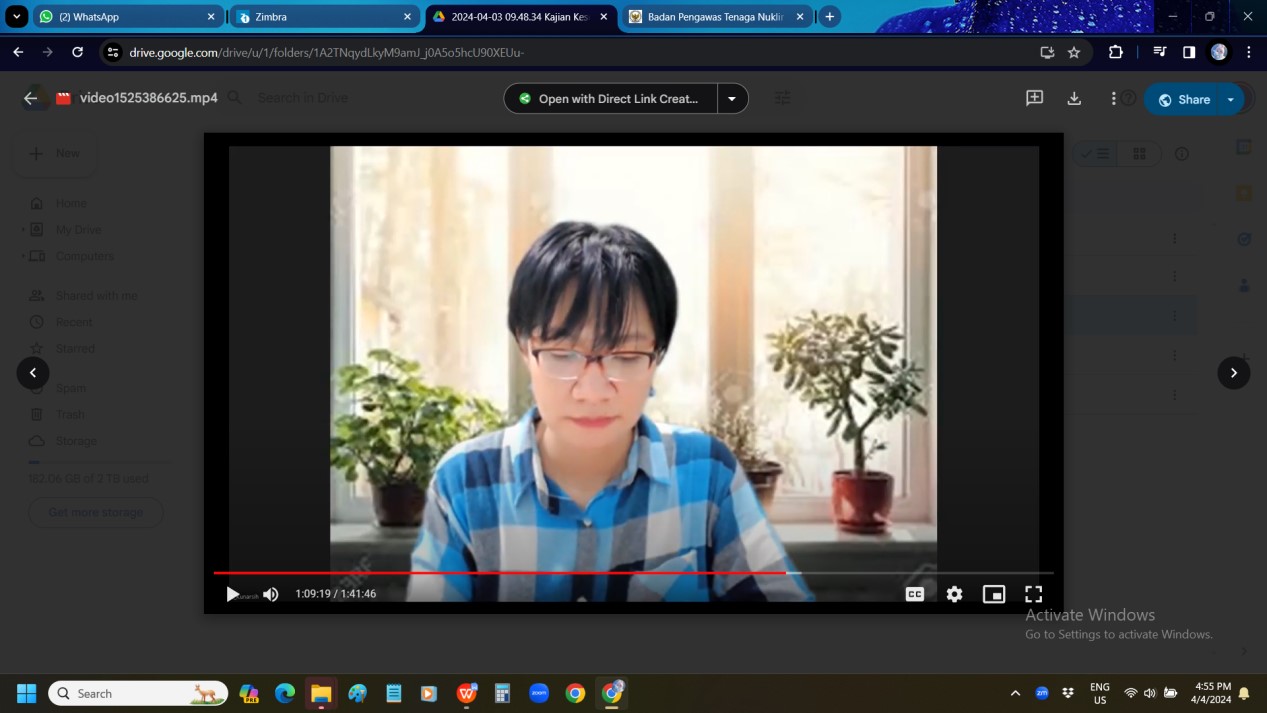
Task: Open the Calculator taskbar icon
Action: [503, 693]
